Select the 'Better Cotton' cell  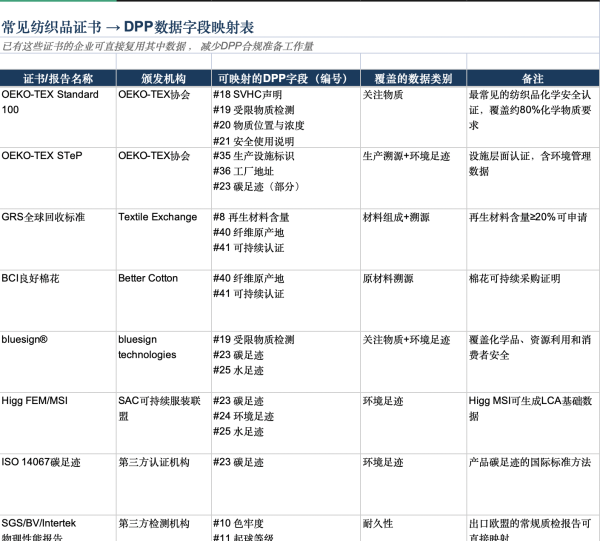164,301
